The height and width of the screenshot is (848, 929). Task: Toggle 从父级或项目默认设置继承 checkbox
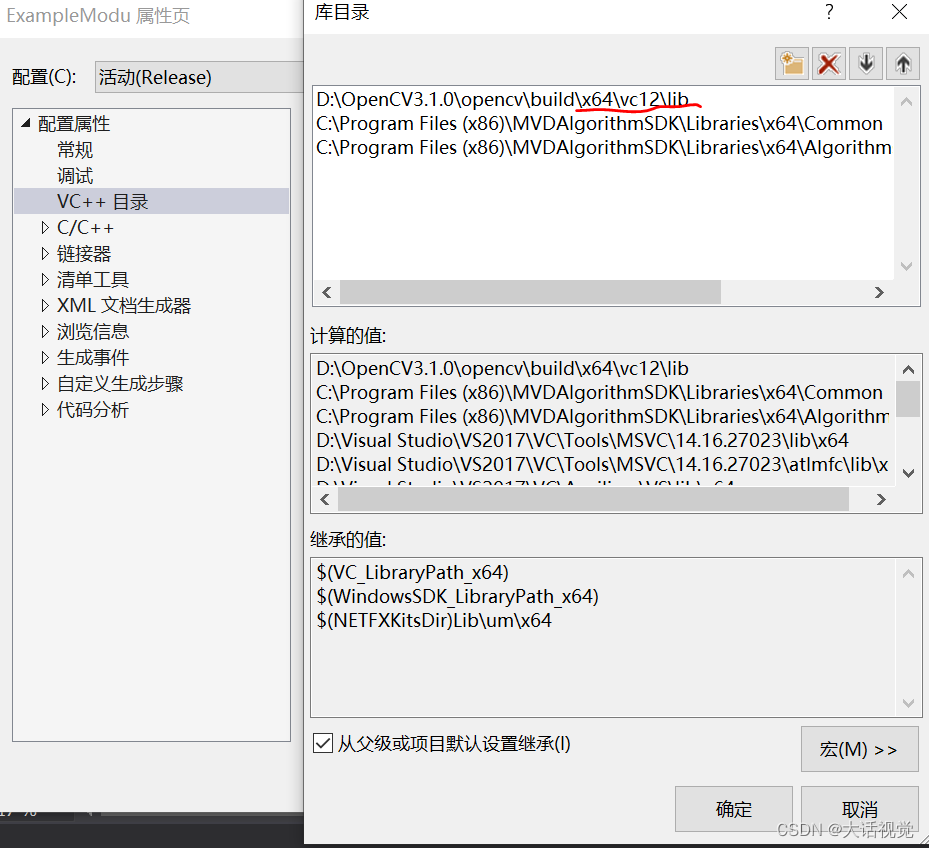(323, 743)
